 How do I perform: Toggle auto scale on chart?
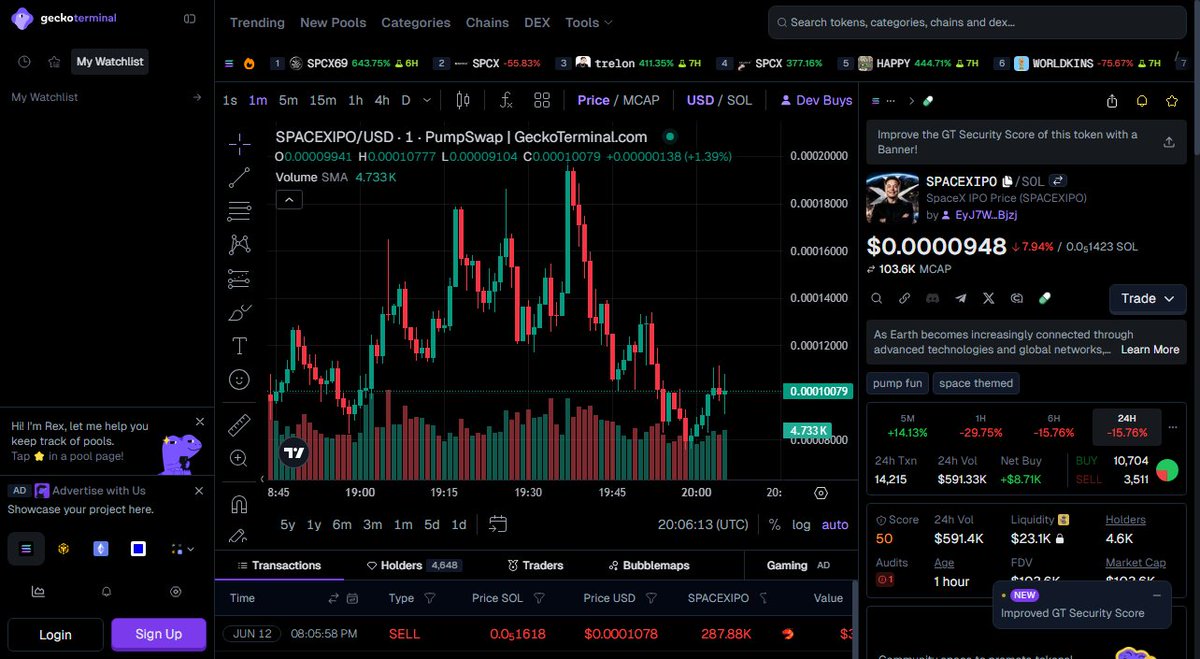click(x=835, y=524)
